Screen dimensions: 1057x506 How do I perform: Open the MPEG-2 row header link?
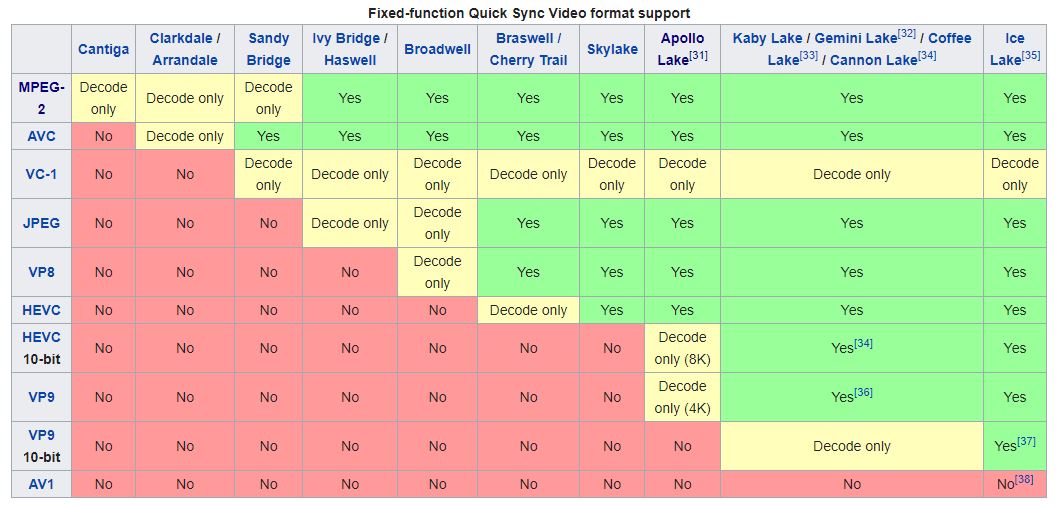point(41,97)
